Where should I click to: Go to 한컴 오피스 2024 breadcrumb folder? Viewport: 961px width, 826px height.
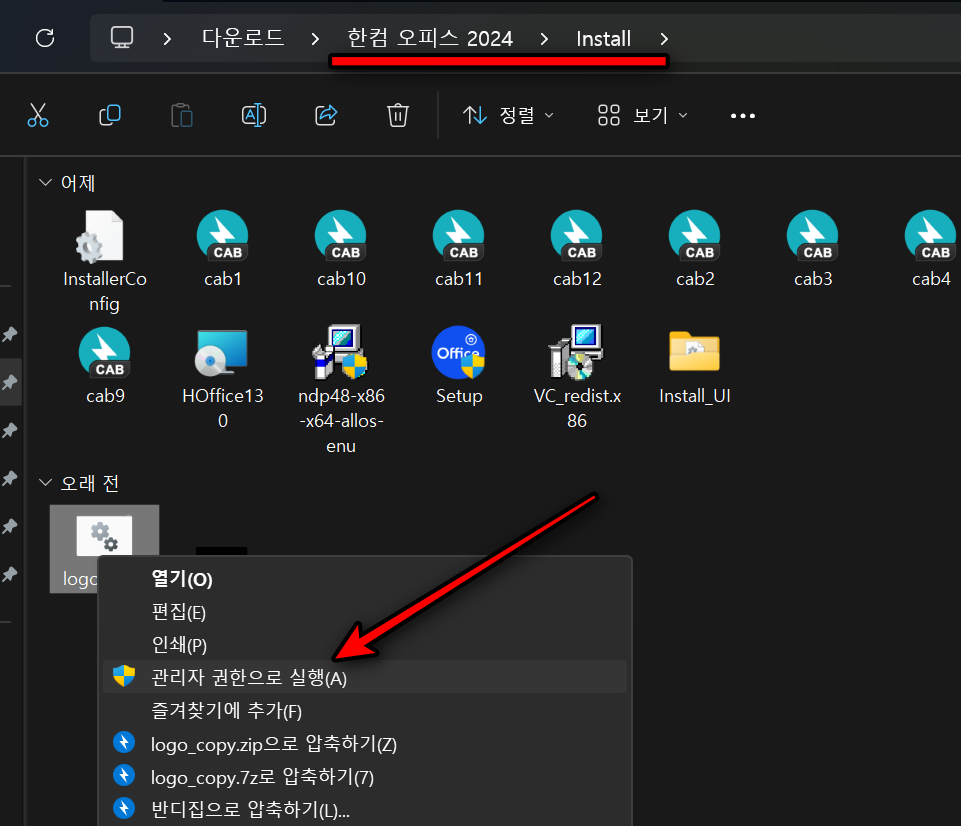tap(430, 38)
